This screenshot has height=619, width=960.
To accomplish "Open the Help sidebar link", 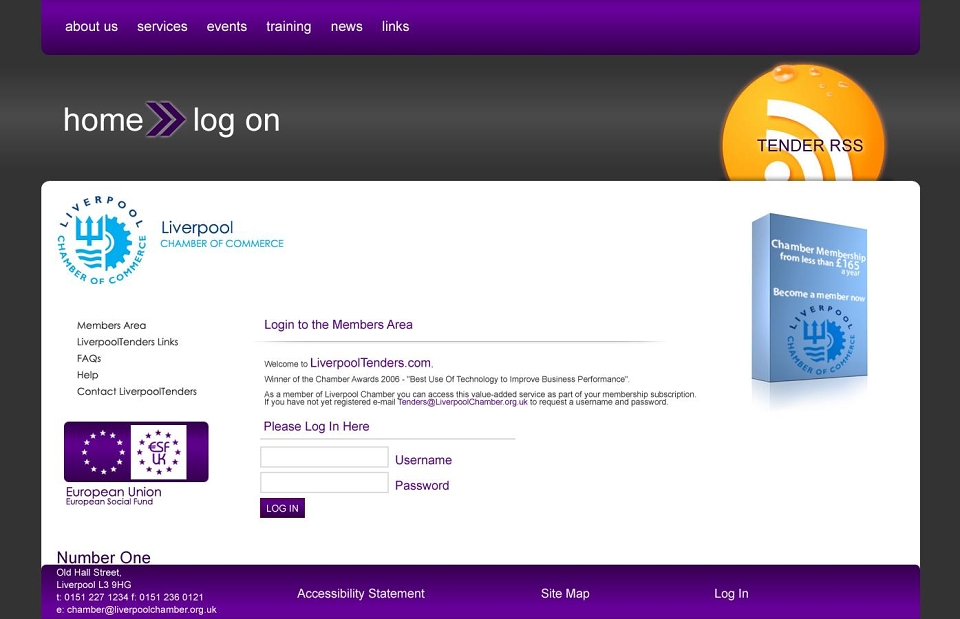I will [88, 375].
